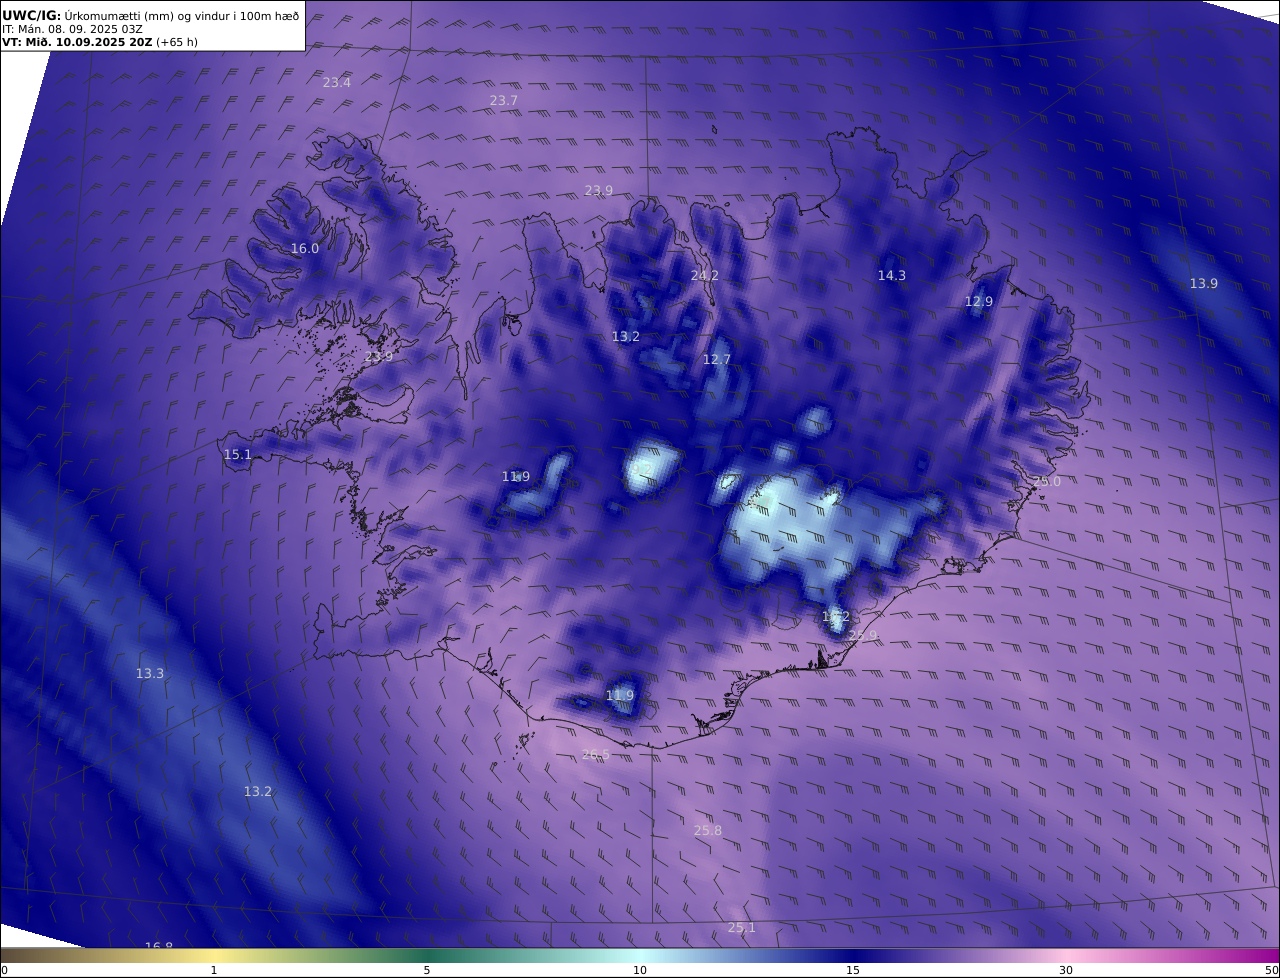1280x978 pixels.
Task: Click the 15 tick on the colour scale
Action: point(853,971)
